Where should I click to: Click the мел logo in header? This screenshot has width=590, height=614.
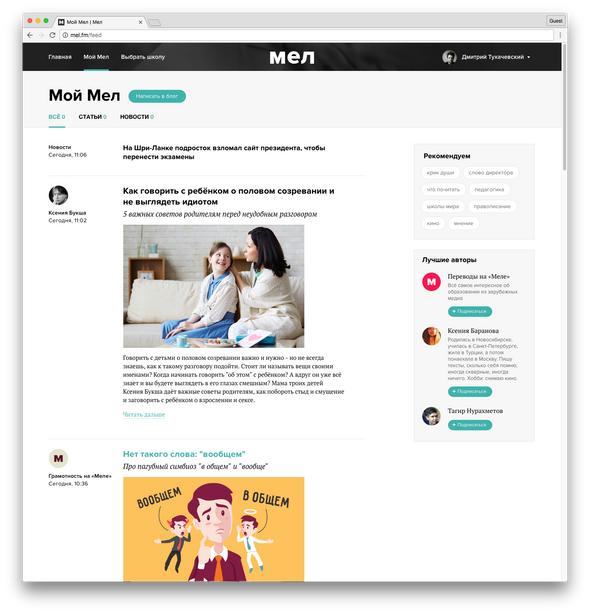(x=292, y=57)
